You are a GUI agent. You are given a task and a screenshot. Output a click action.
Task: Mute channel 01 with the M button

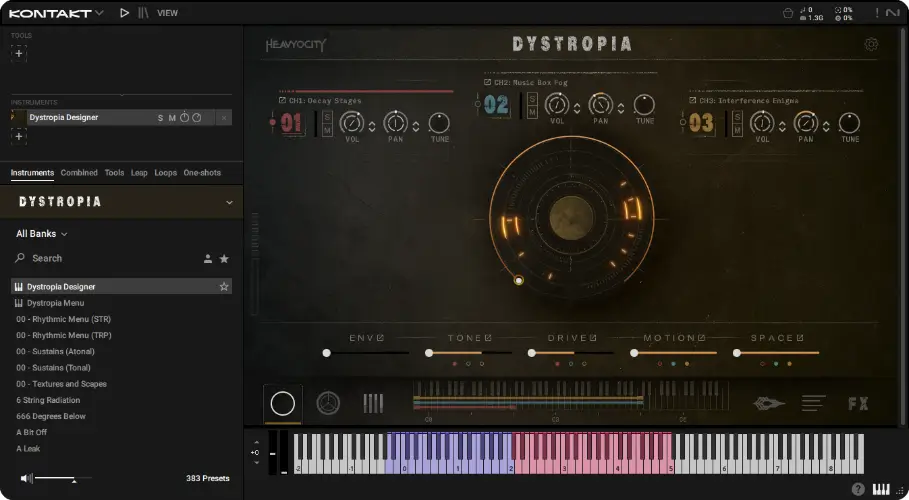point(328,129)
